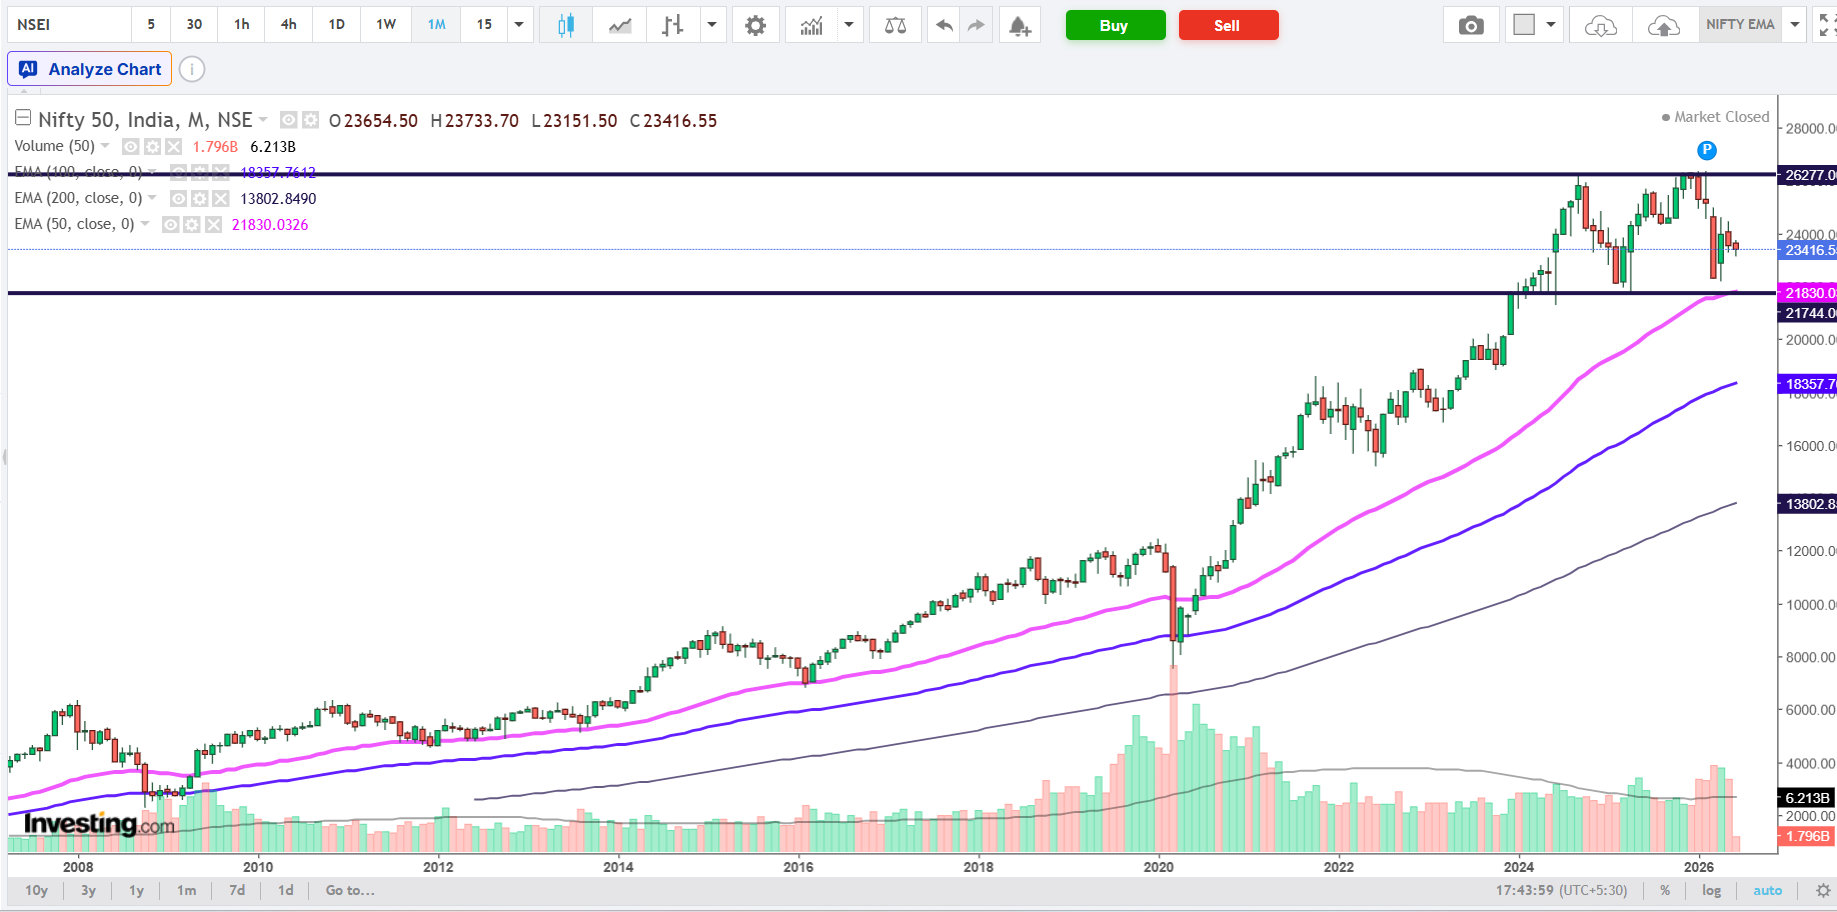
Task: Open Nifty 50 series settings gear
Action: coord(310,120)
